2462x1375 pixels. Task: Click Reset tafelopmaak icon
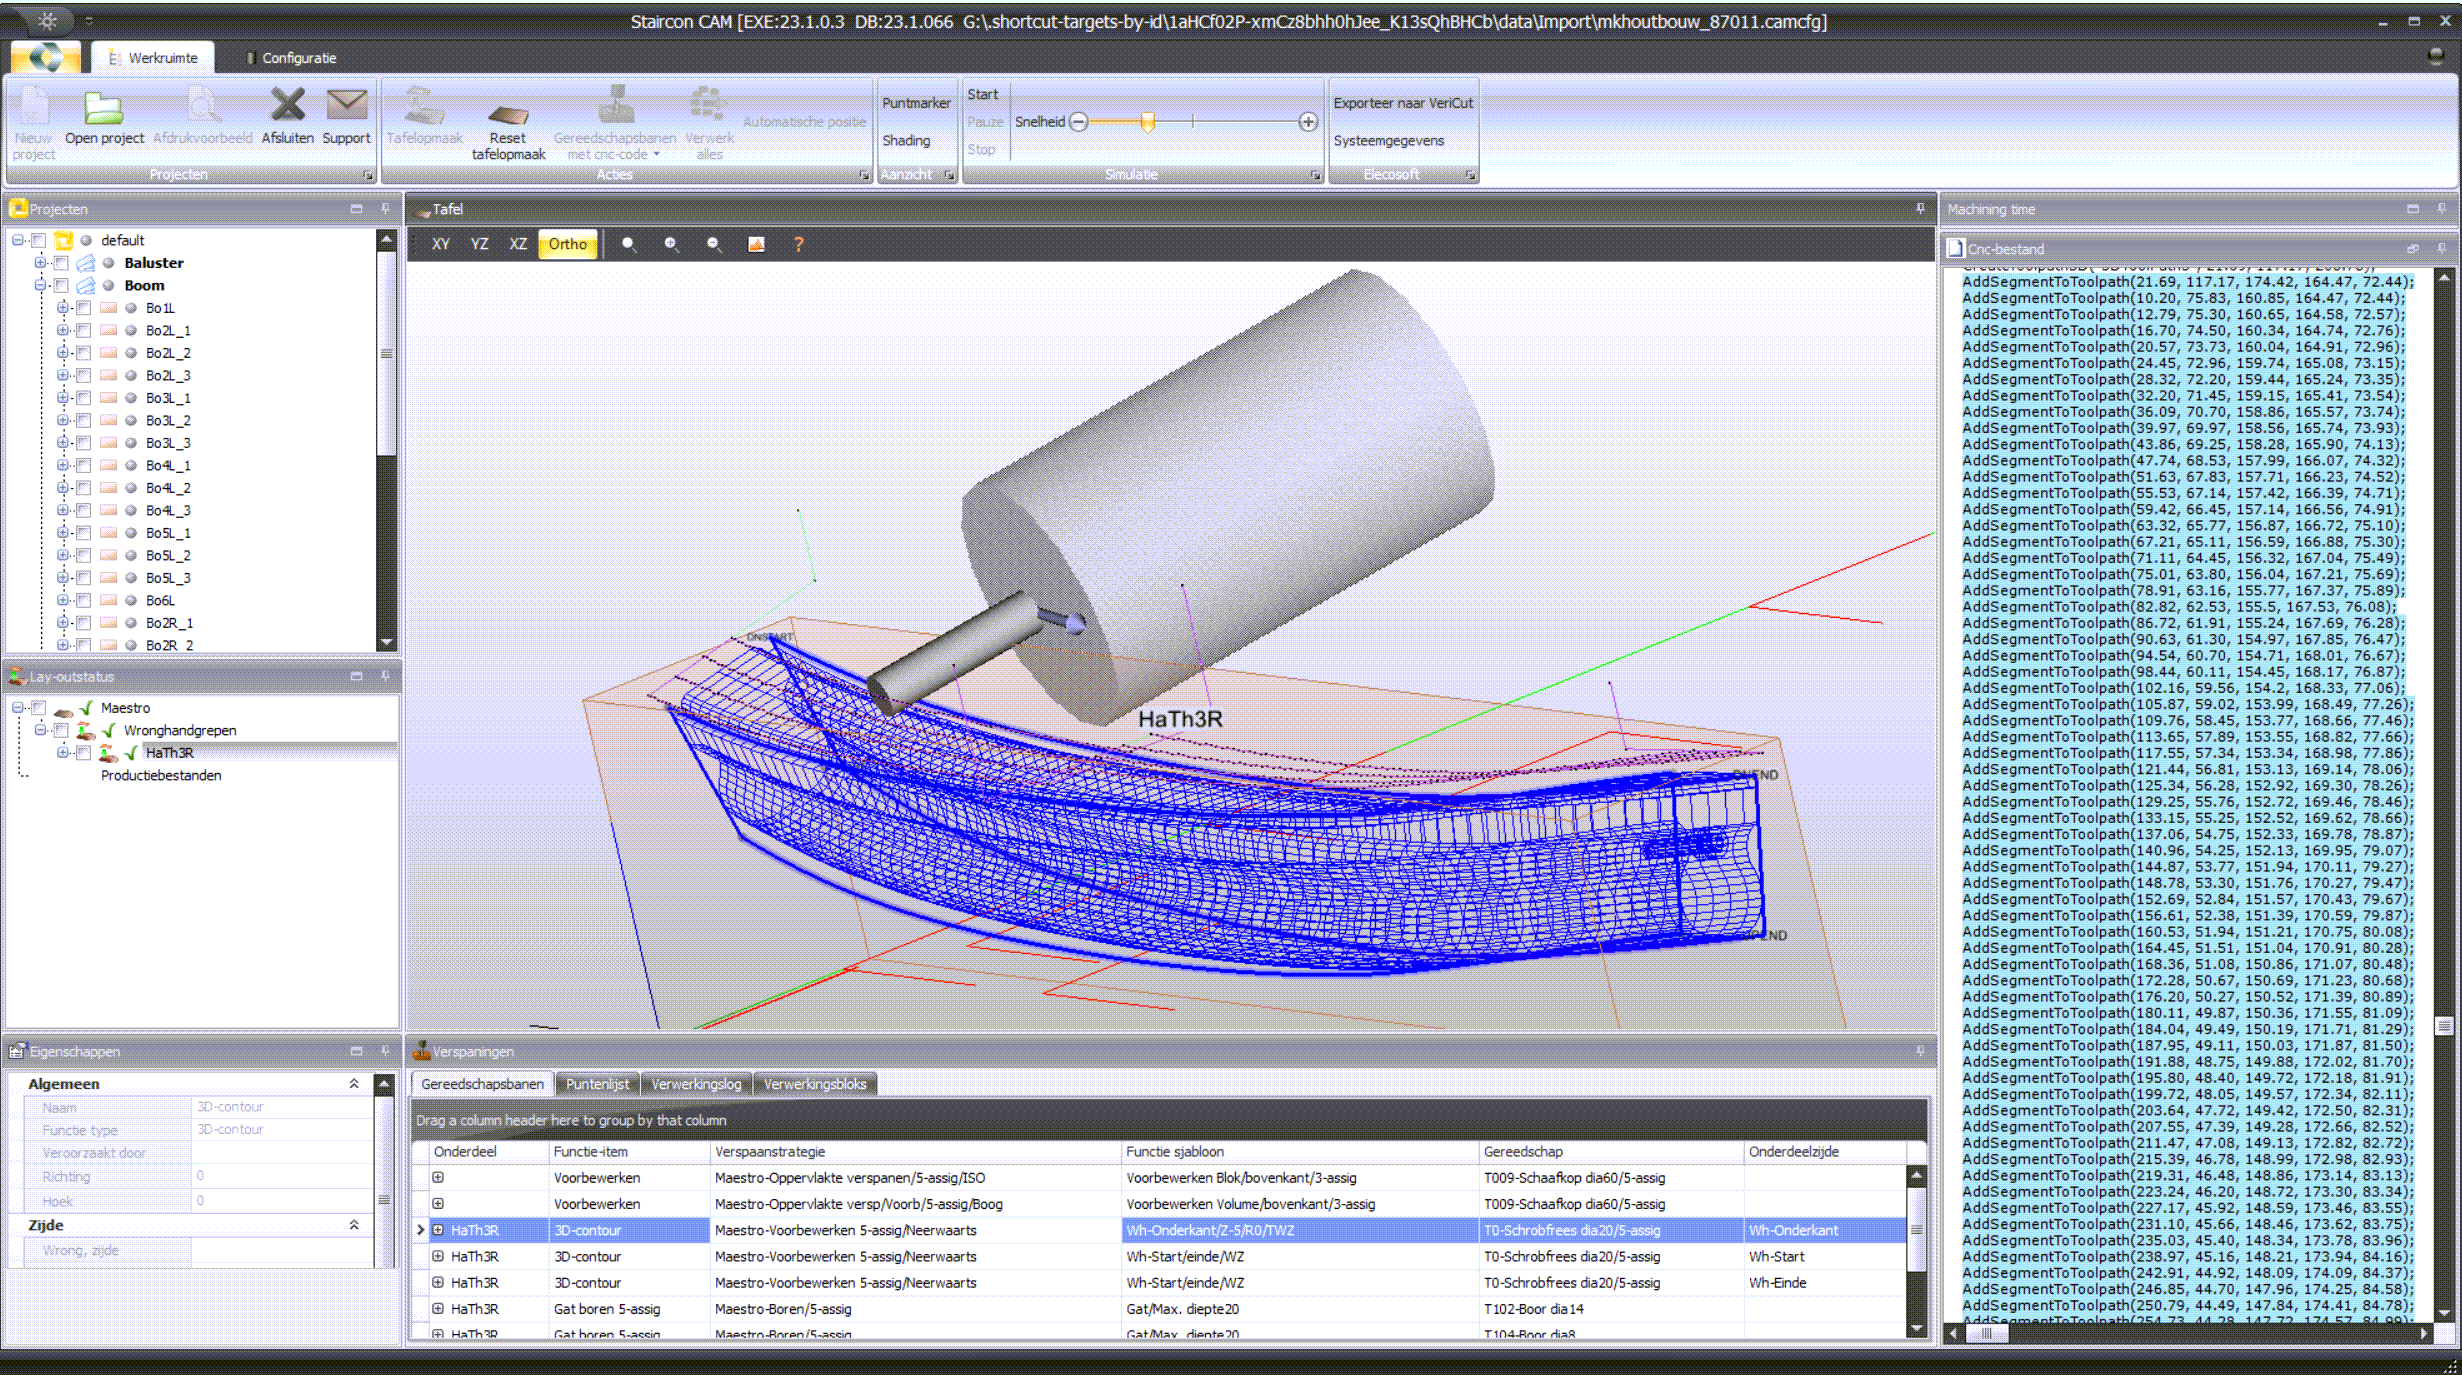click(508, 114)
